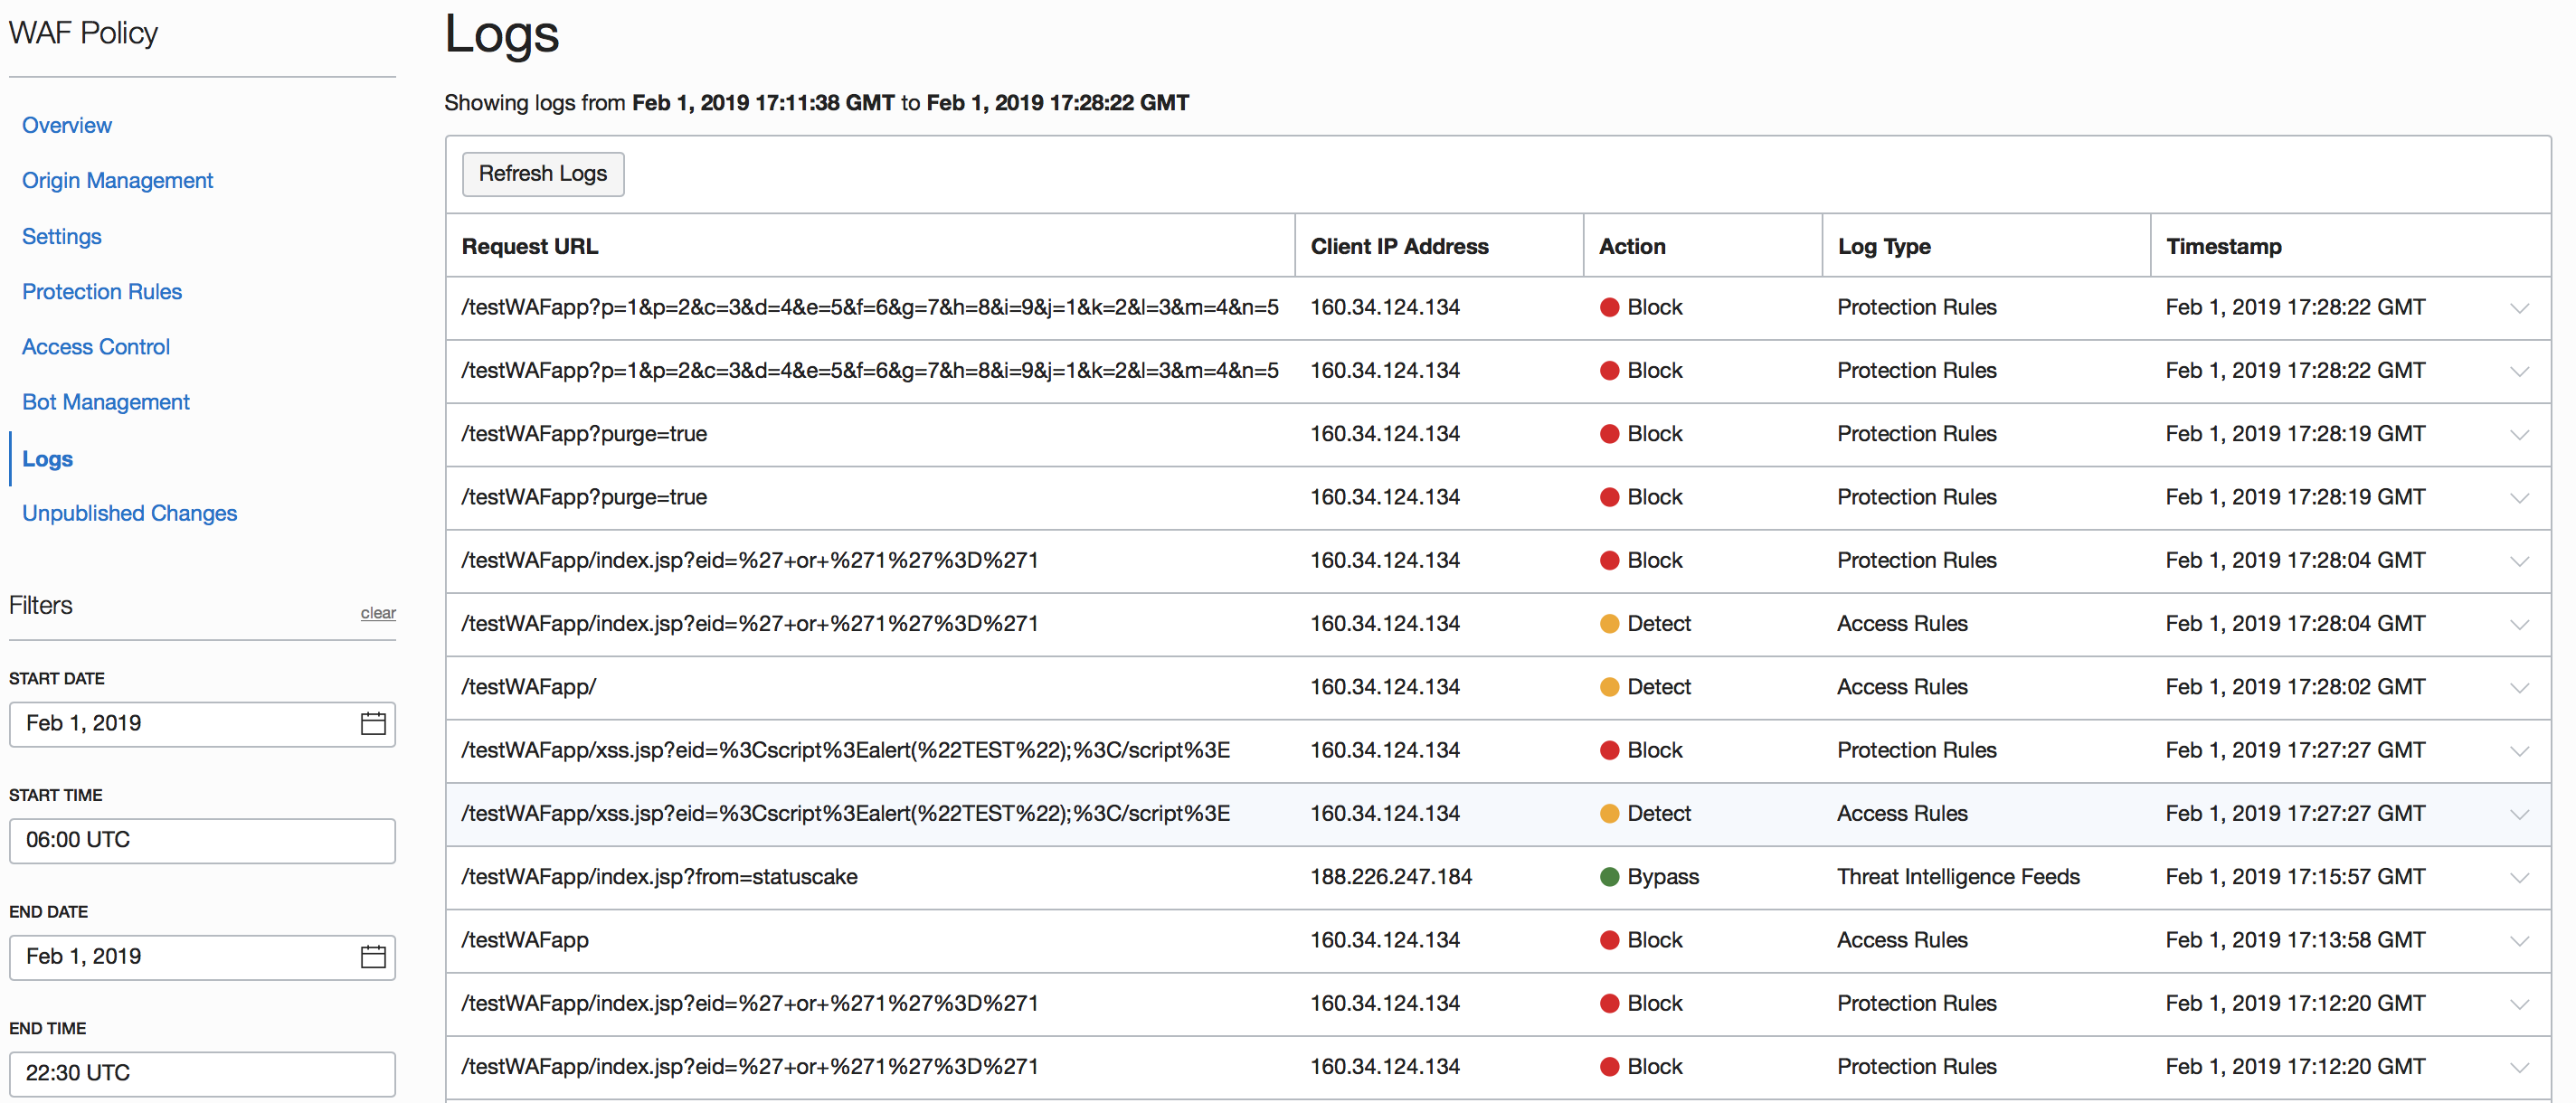Click the End Time 22:30 UTC field
Screen dimensions: 2576x1103
(x=202, y=1073)
